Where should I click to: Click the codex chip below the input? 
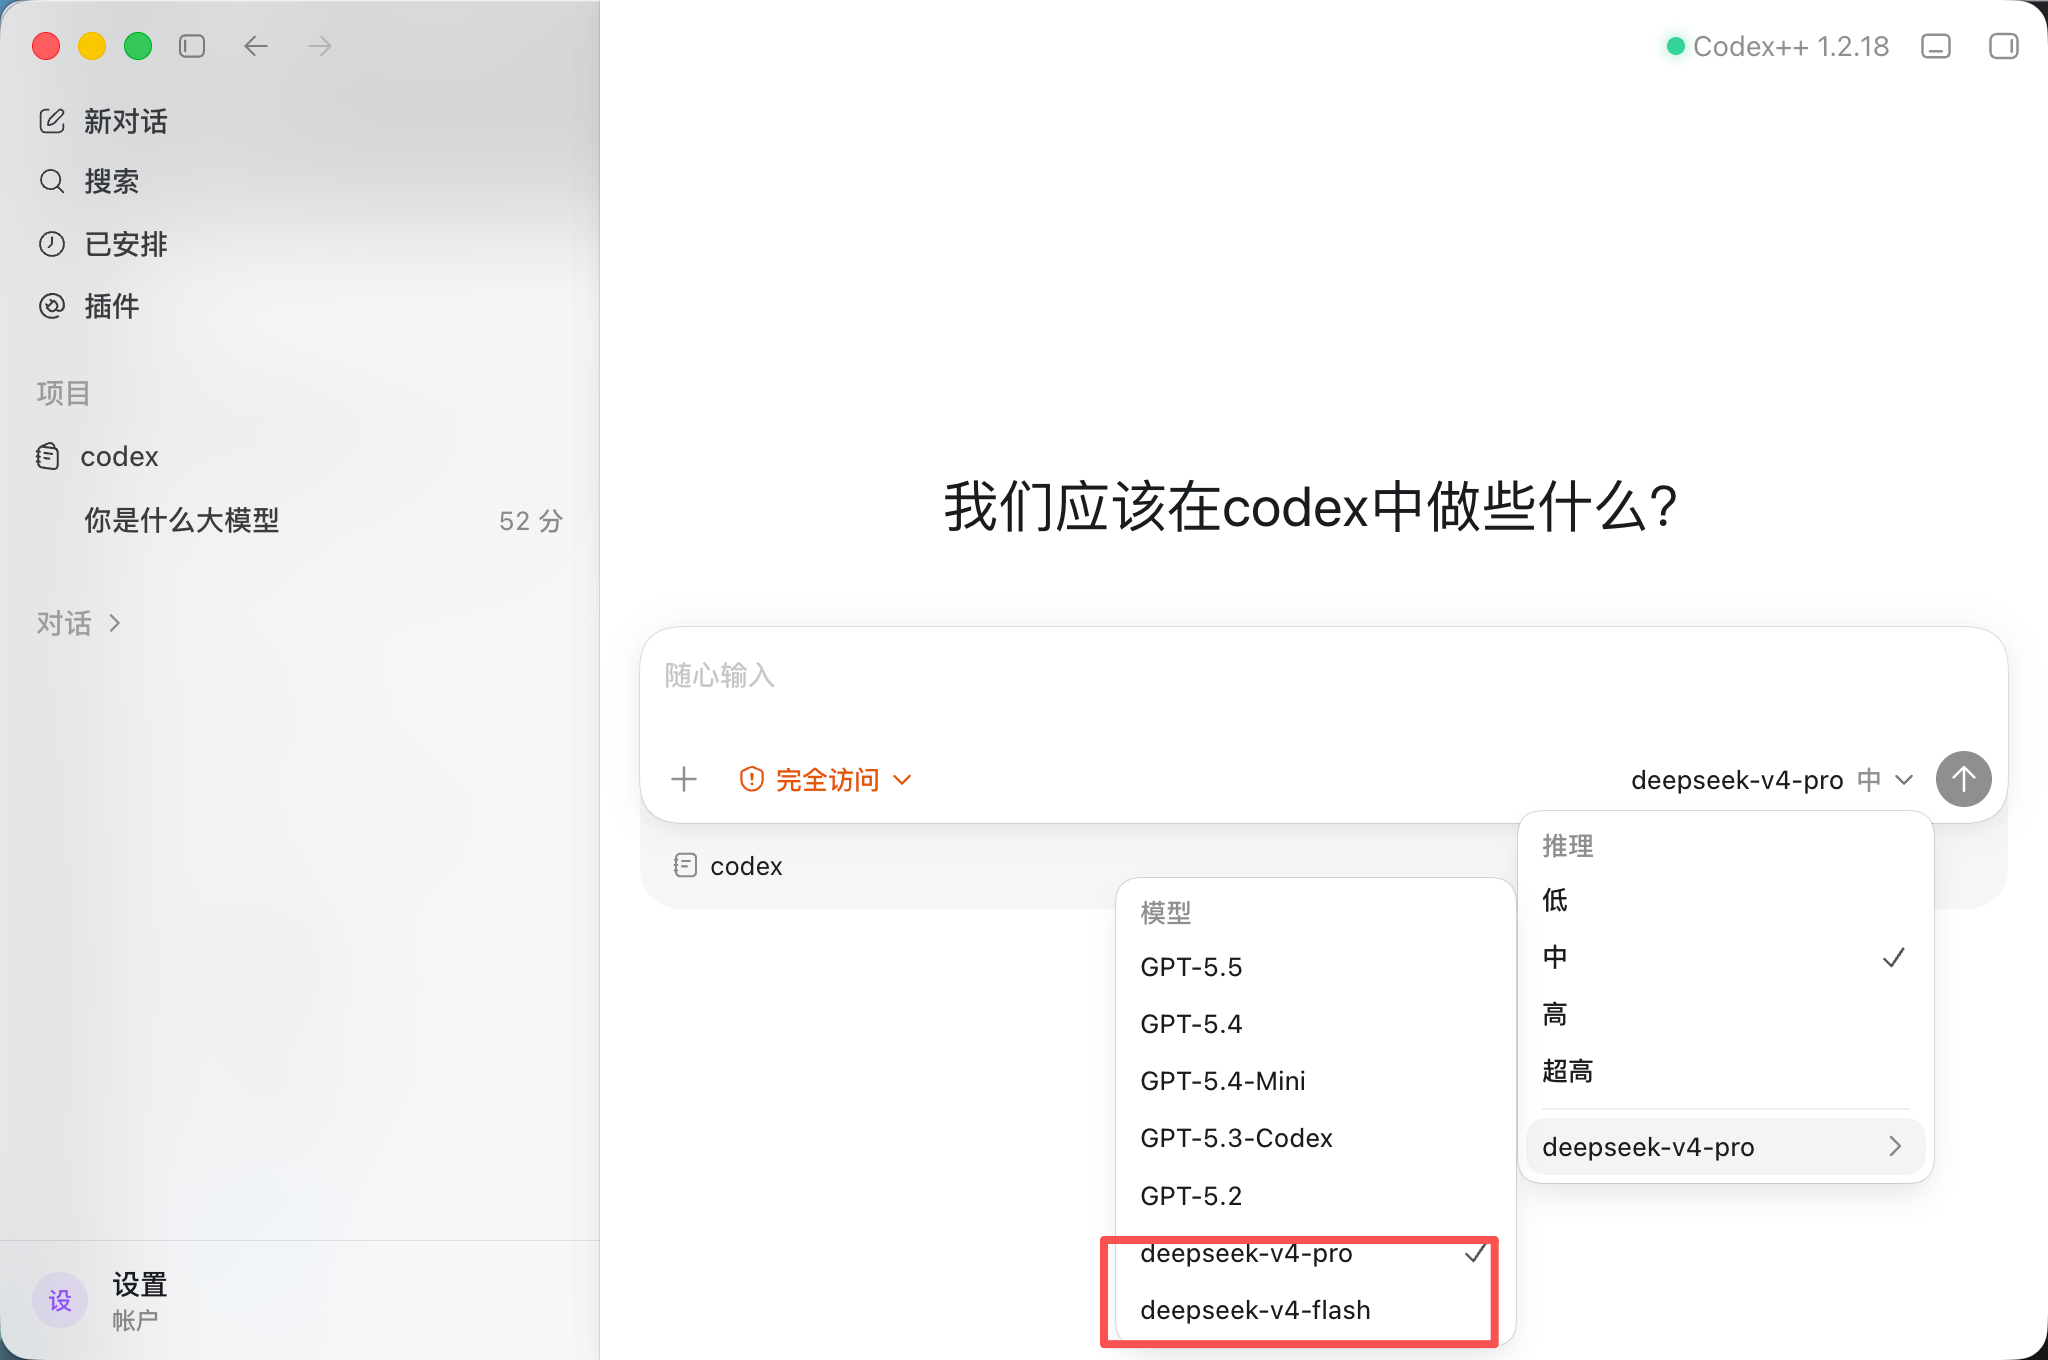tap(728, 865)
